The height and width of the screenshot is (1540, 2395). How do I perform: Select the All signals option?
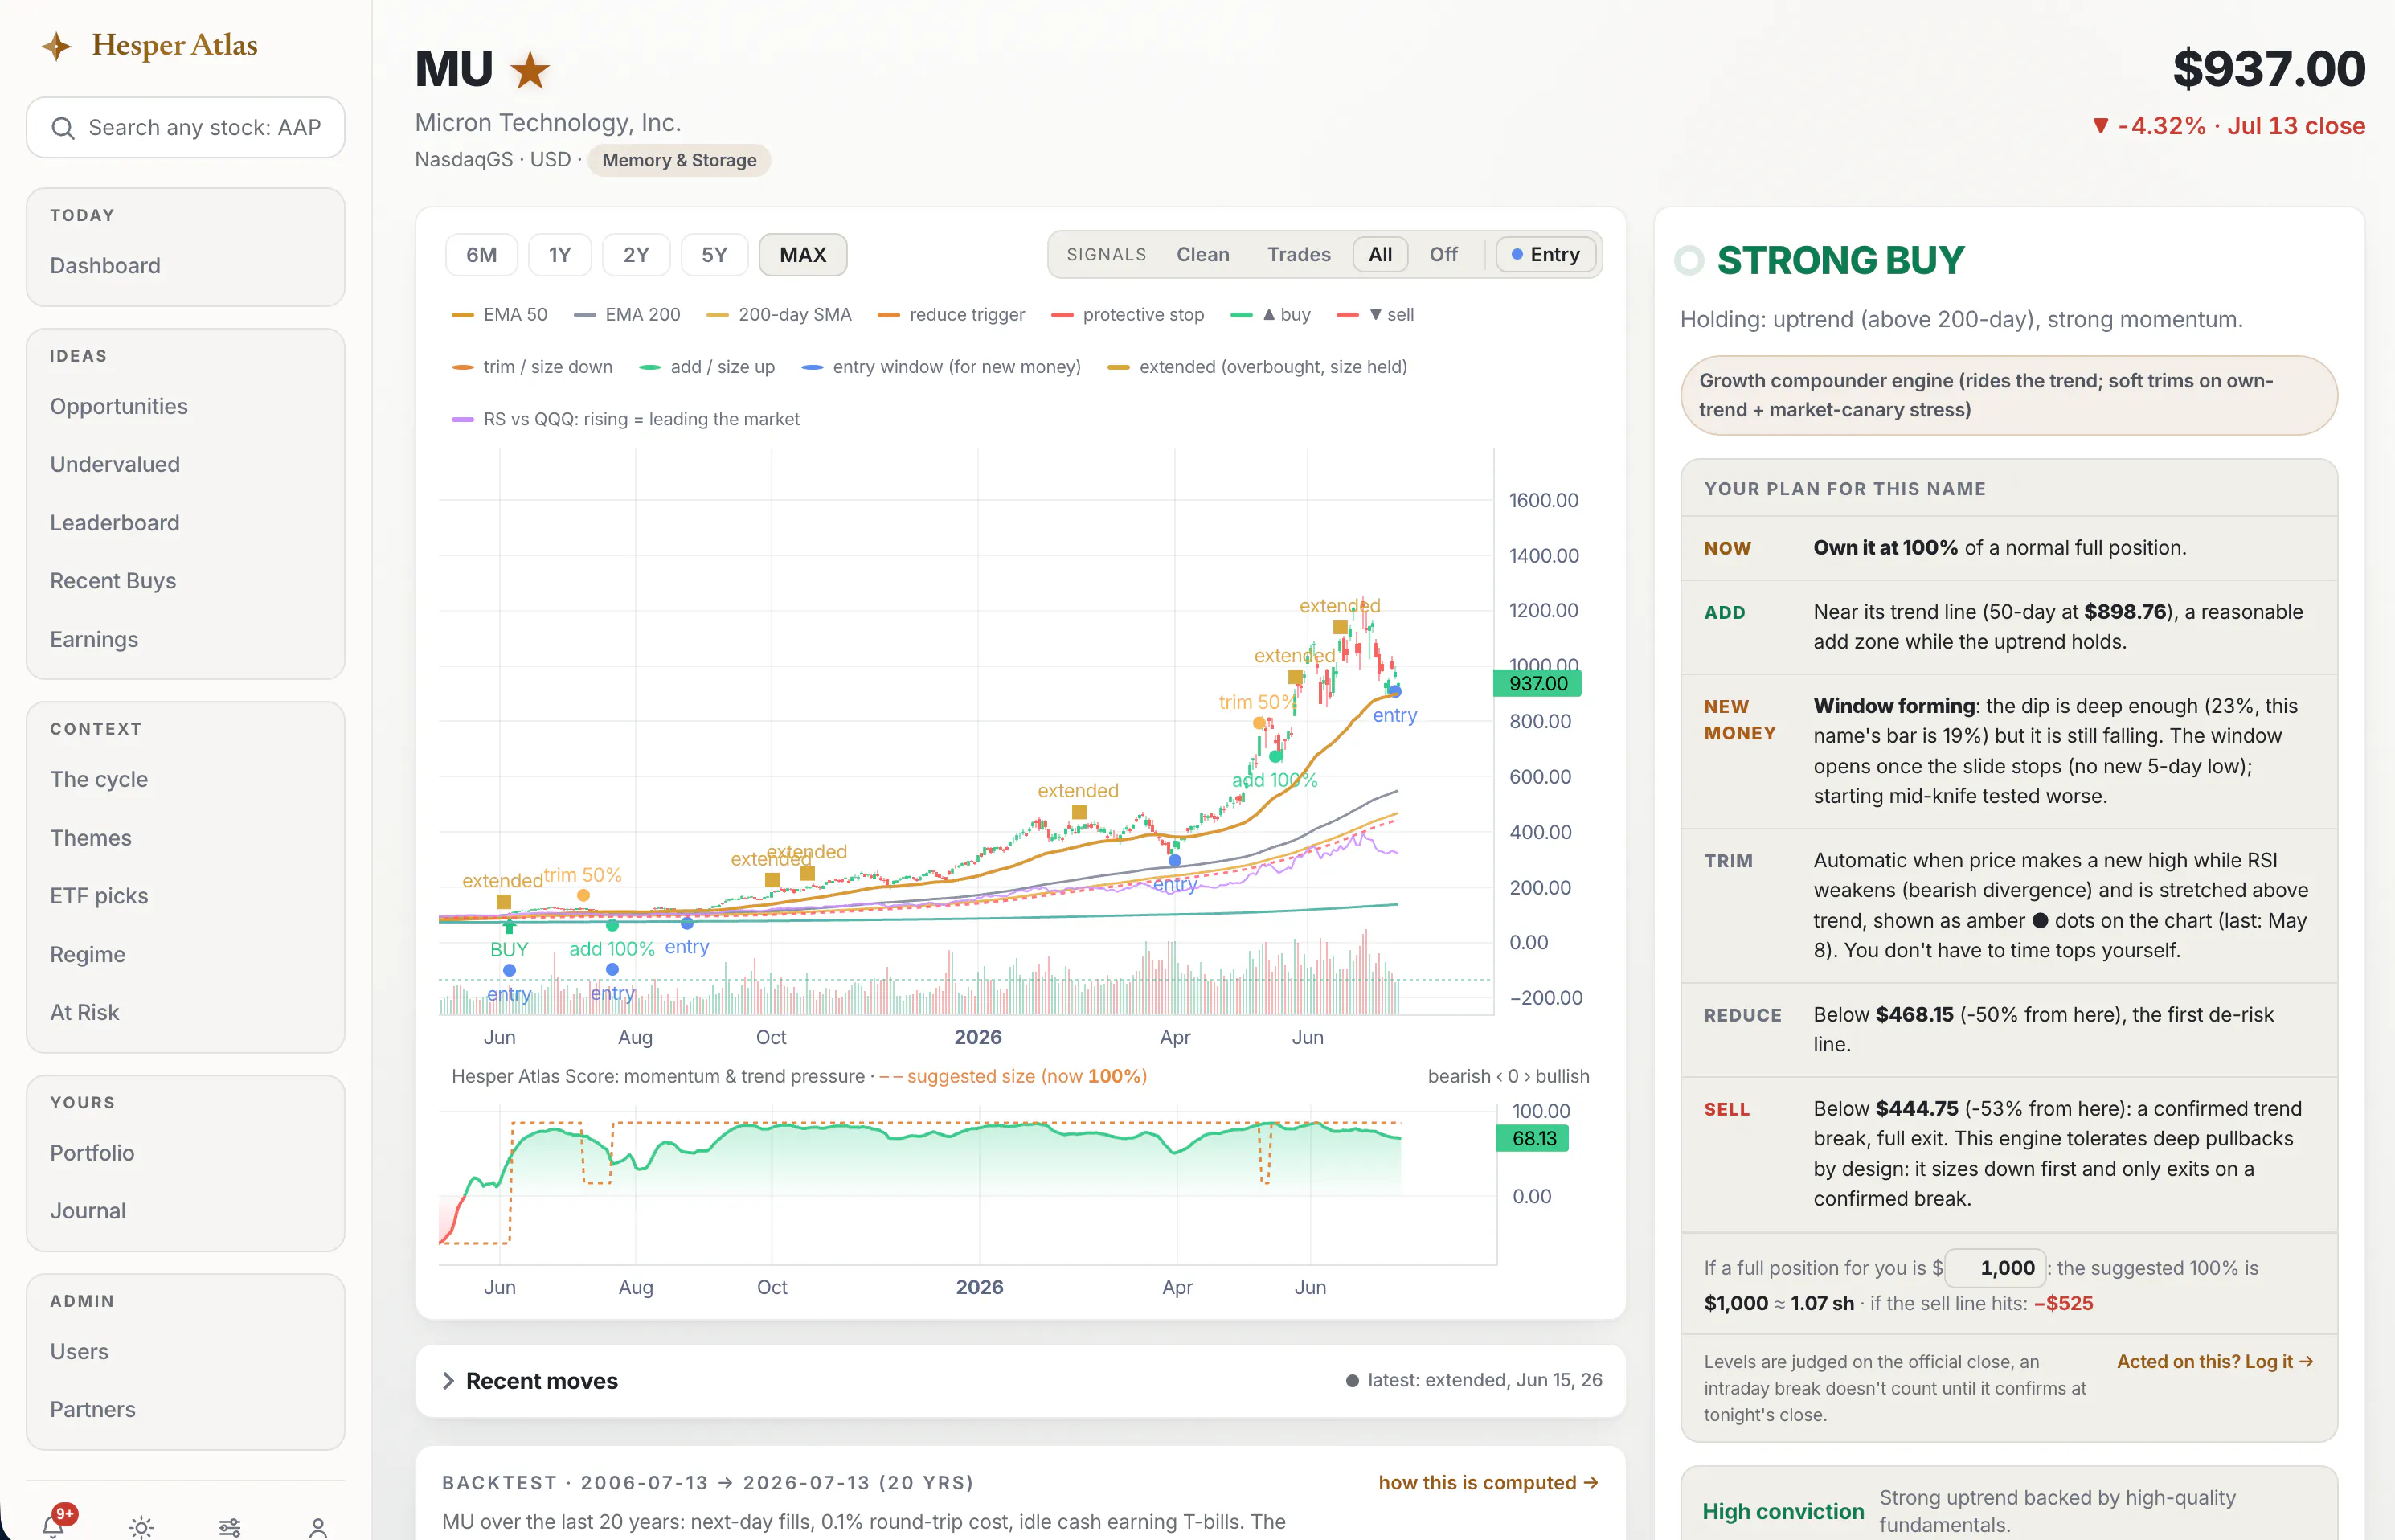pyautogui.click(x=1380, y=254)
